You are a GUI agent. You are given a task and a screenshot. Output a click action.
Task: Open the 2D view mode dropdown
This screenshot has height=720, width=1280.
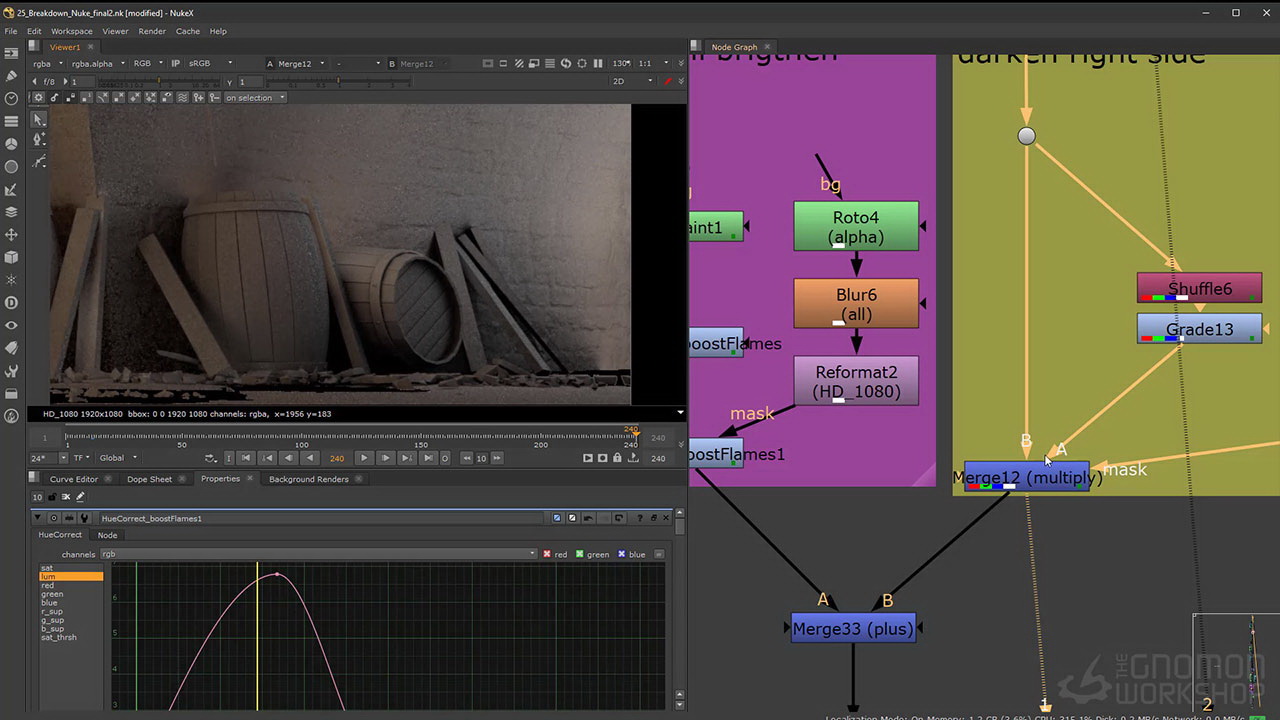click(x=632, y=81)
